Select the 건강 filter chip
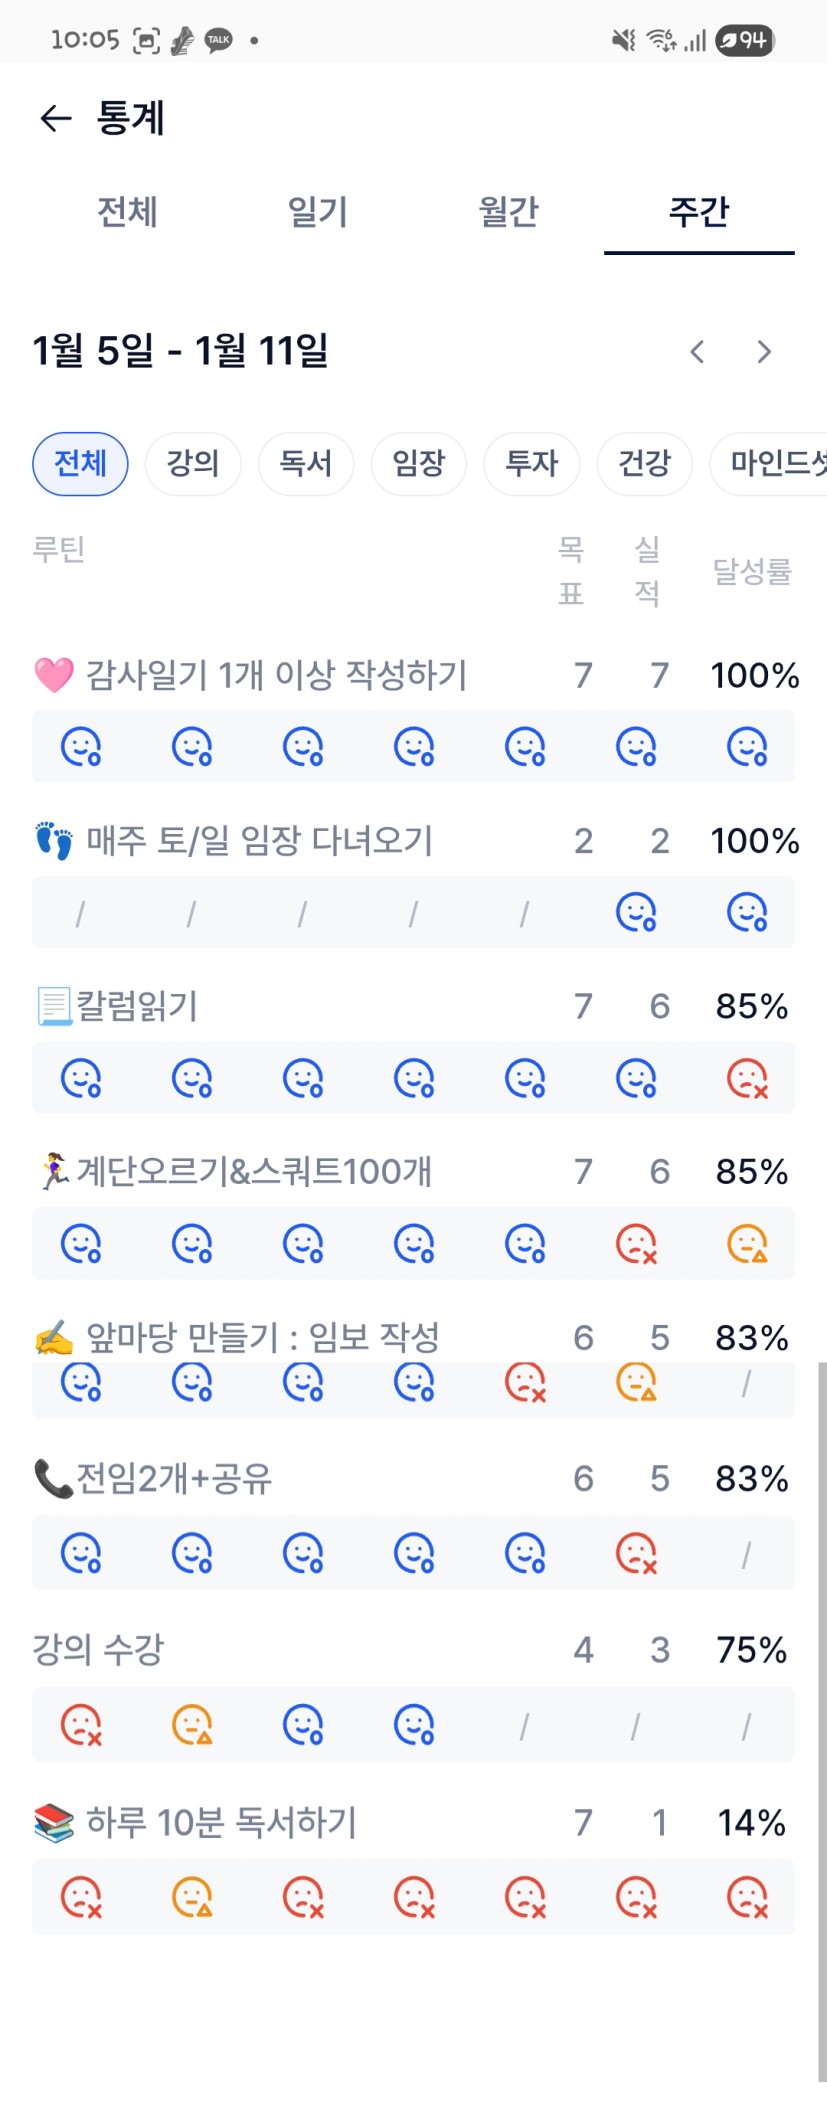 (x=644, y=463)
